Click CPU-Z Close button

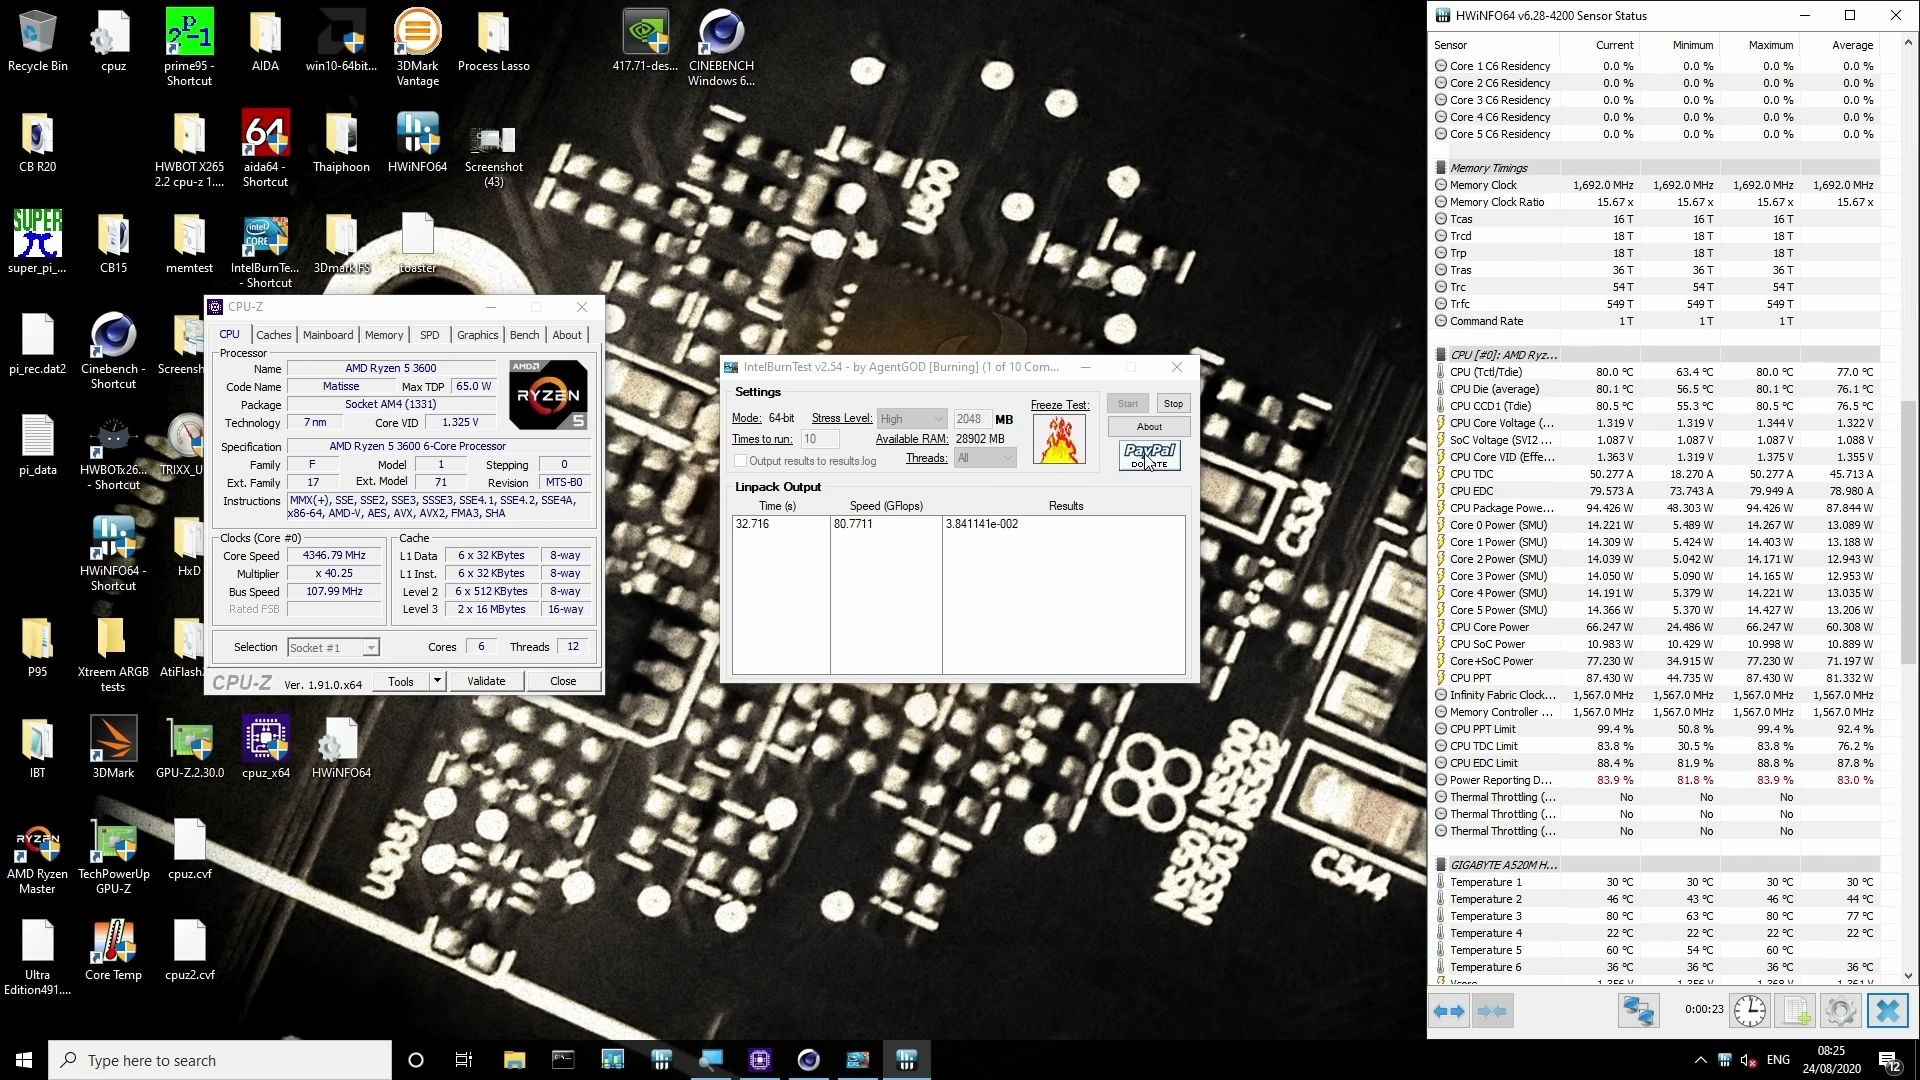click(563, 681)
